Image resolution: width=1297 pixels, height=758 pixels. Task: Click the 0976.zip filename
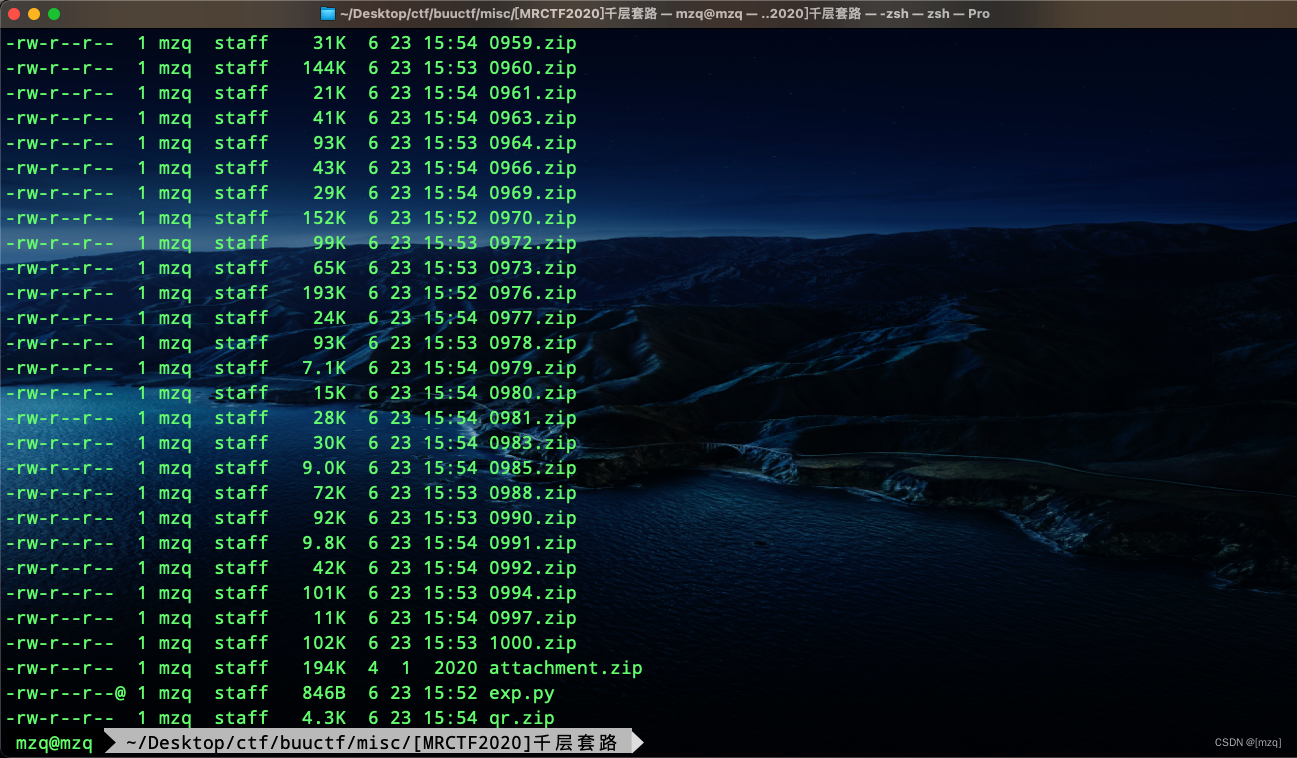(532, 293)
